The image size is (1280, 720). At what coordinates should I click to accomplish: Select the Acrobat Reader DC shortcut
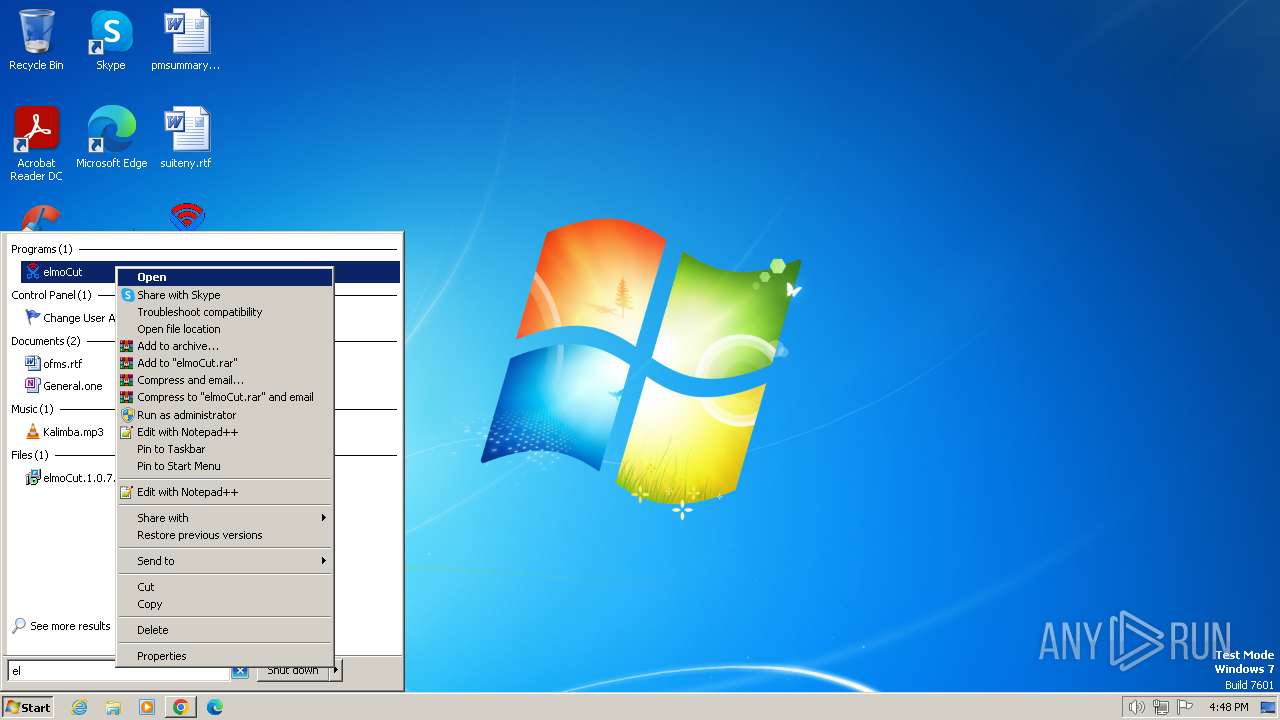(x=36, y=144)
